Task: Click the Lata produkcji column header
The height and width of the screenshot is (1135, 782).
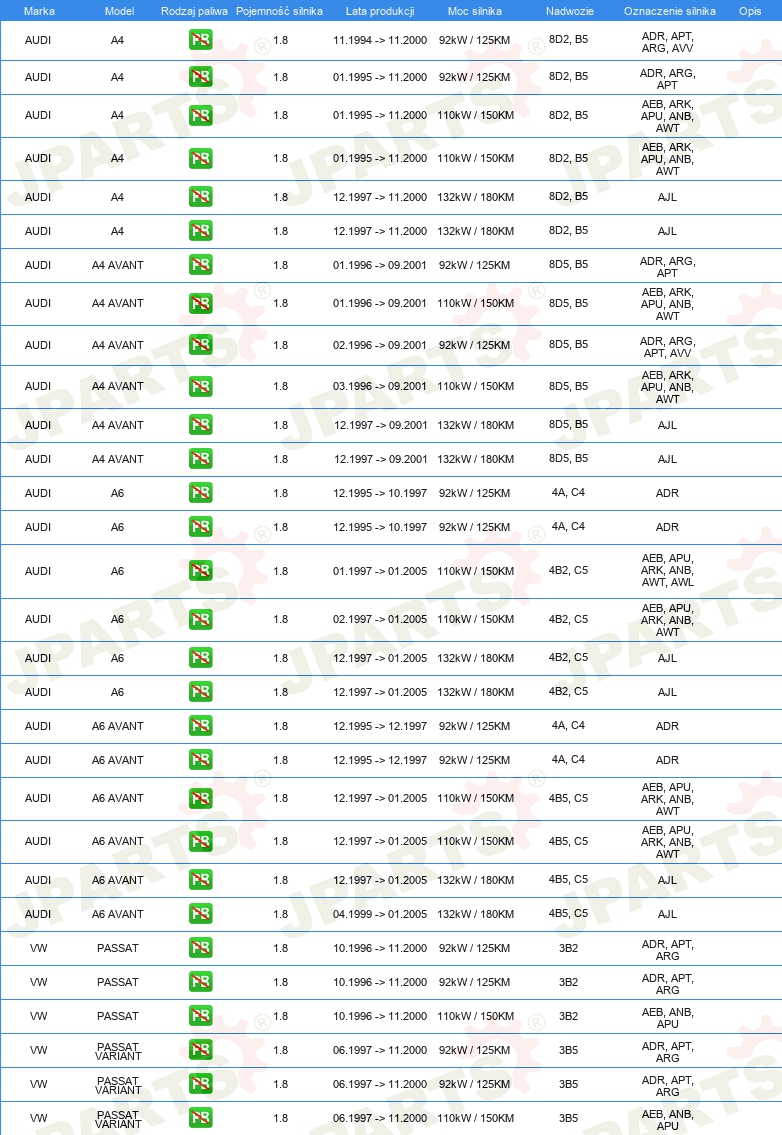Action: pyautogui.click(x=380, y=11)
